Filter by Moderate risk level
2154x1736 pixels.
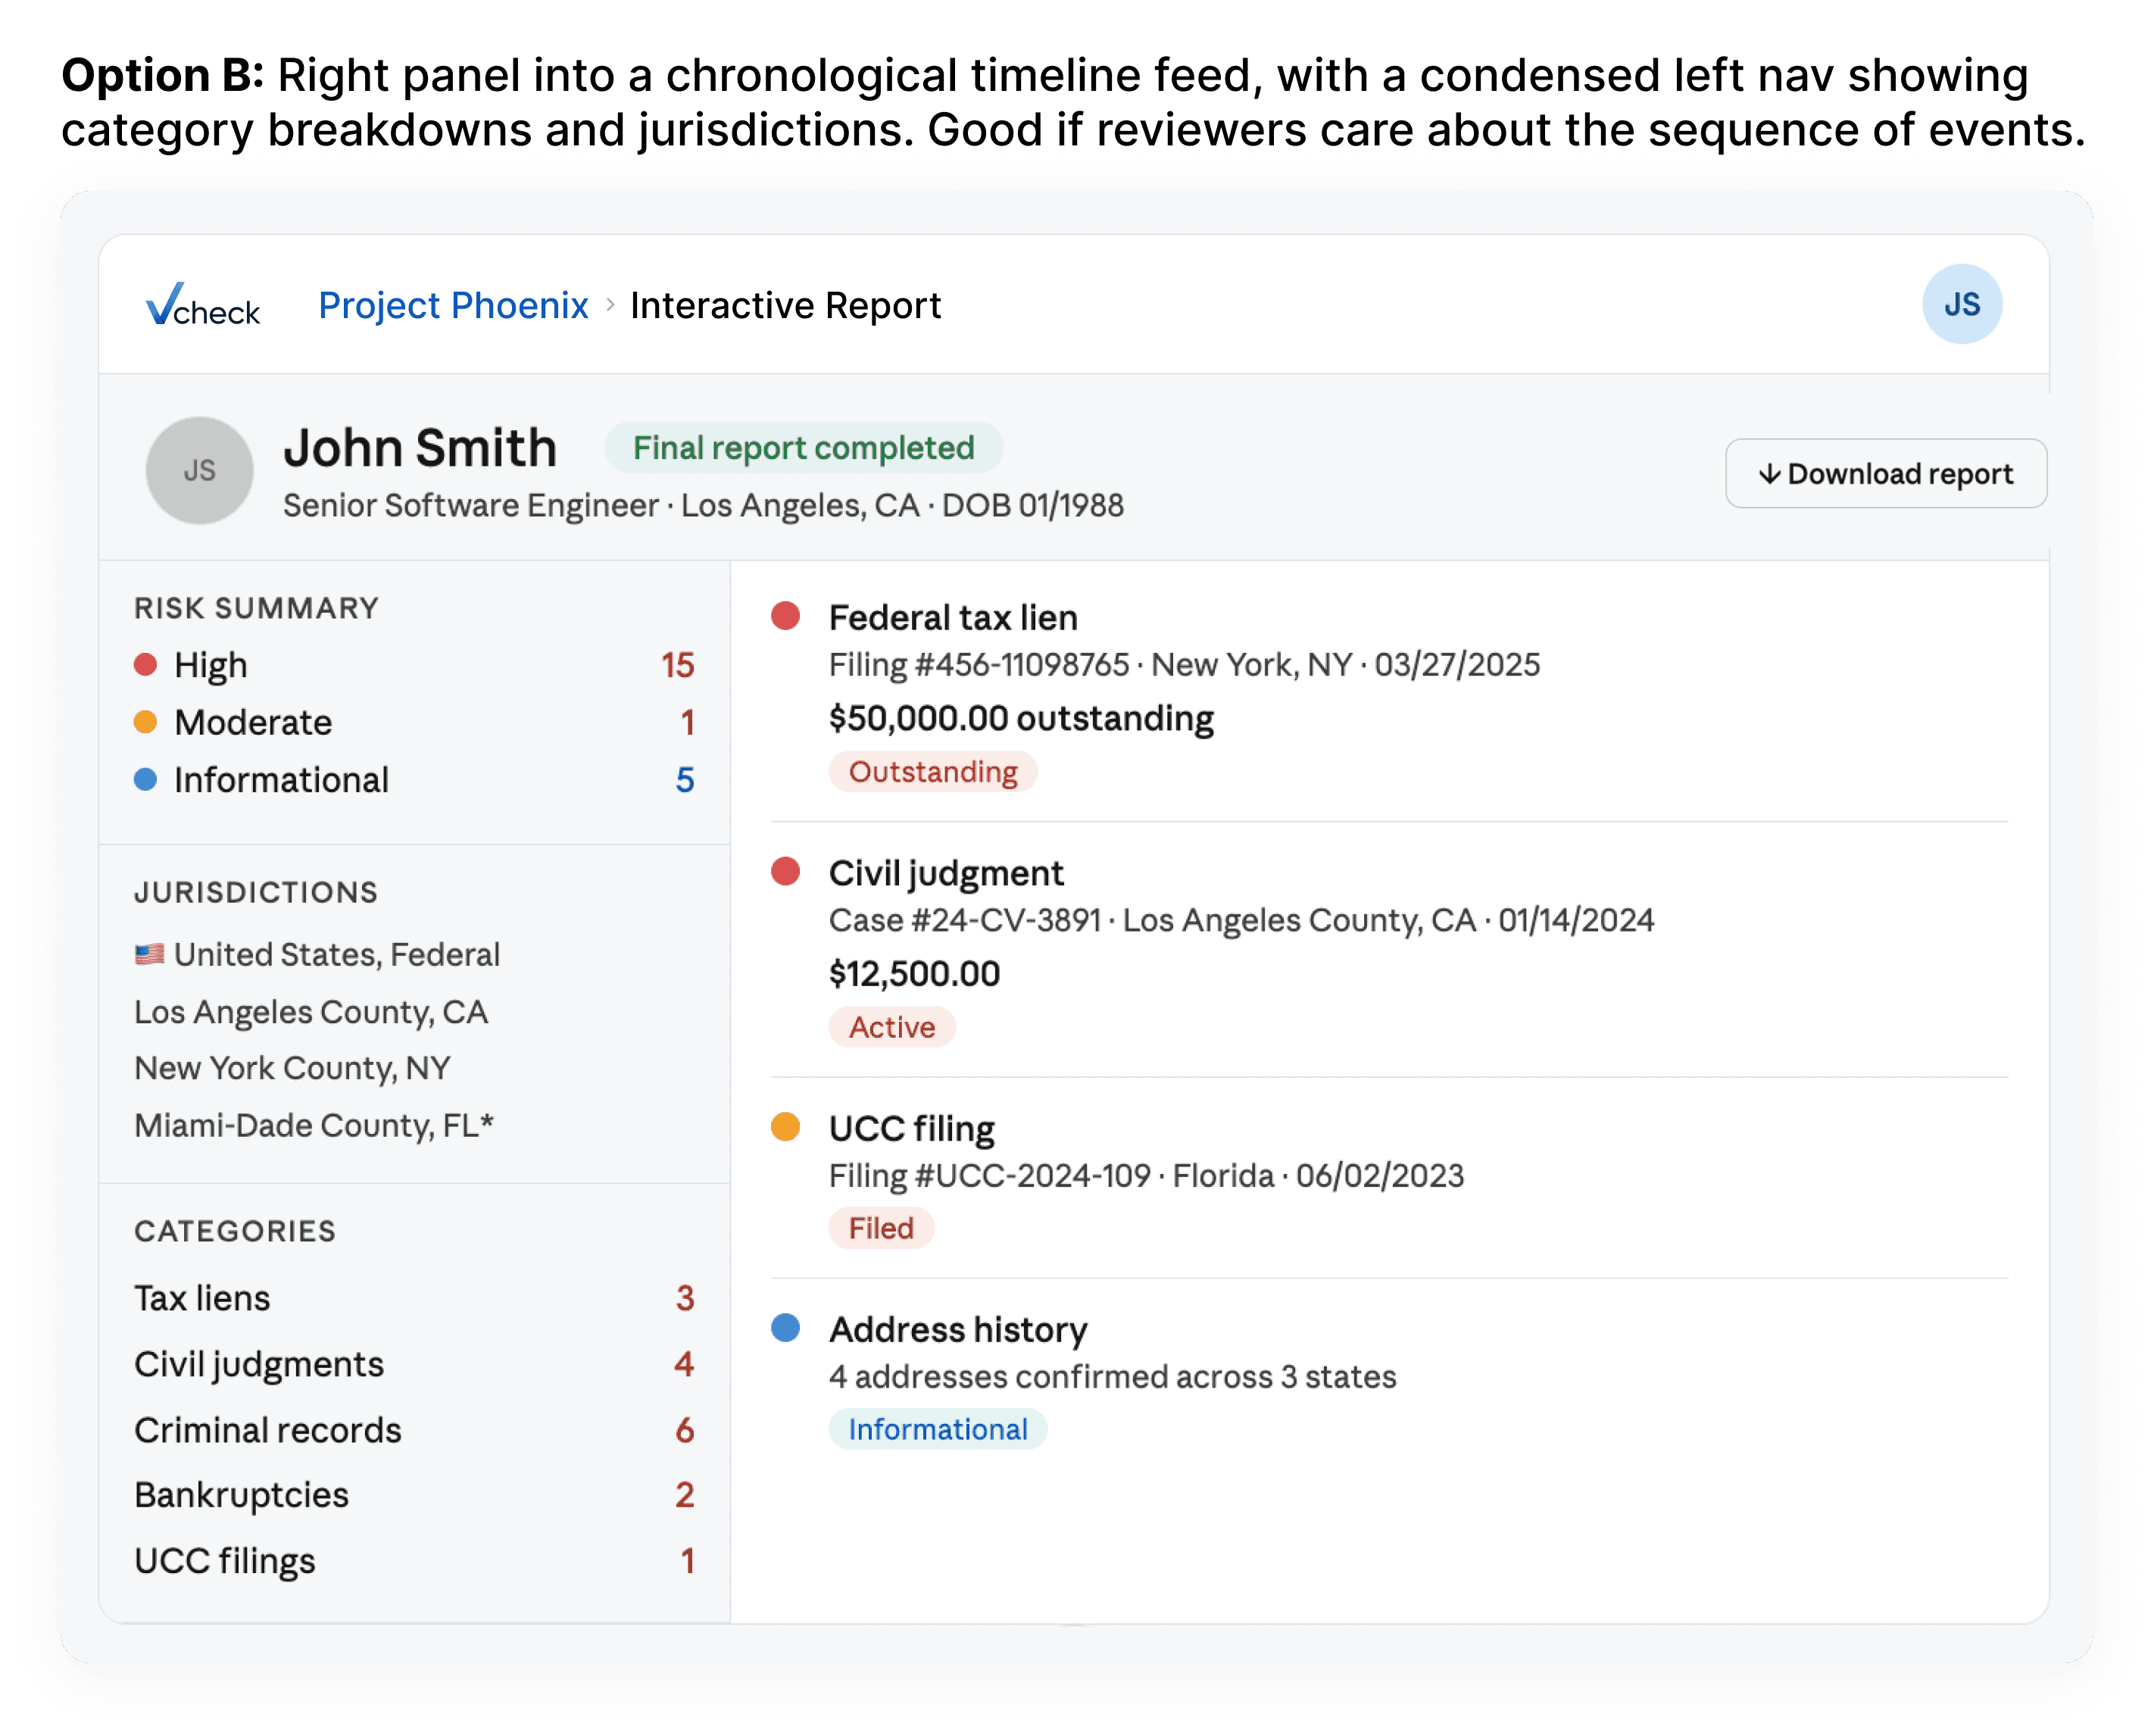click(253, 722)
